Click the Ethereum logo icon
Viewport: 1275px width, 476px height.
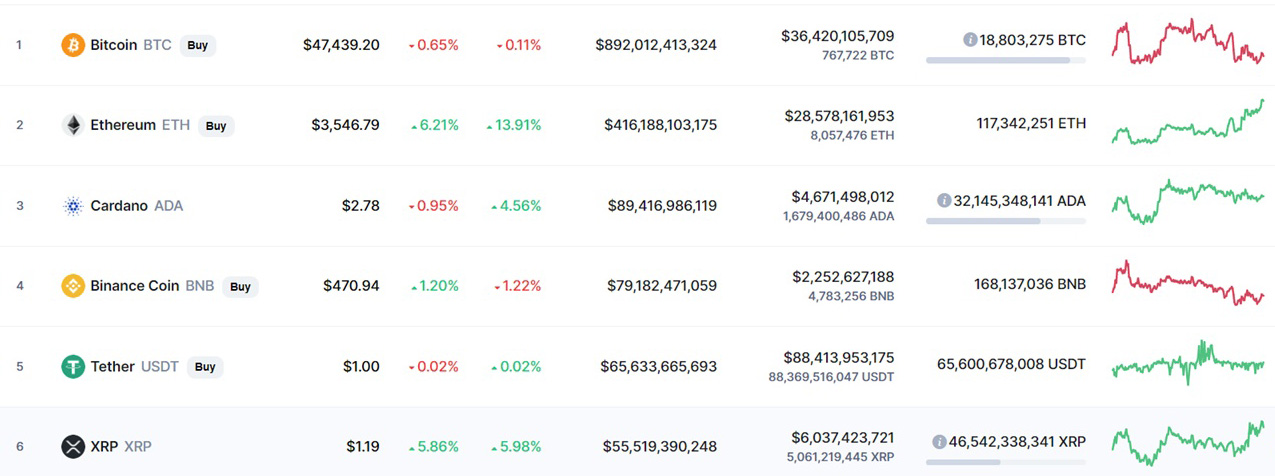(73, 125)
